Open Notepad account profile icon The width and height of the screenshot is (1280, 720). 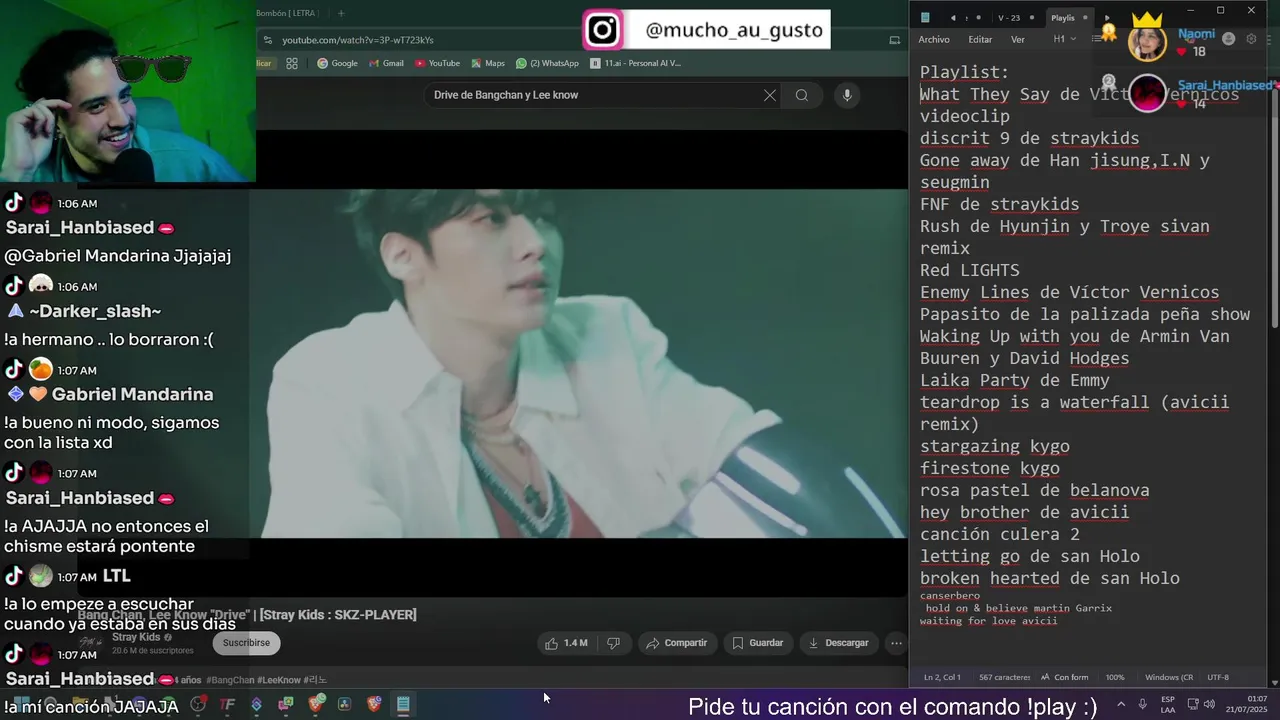[1228, 39]
